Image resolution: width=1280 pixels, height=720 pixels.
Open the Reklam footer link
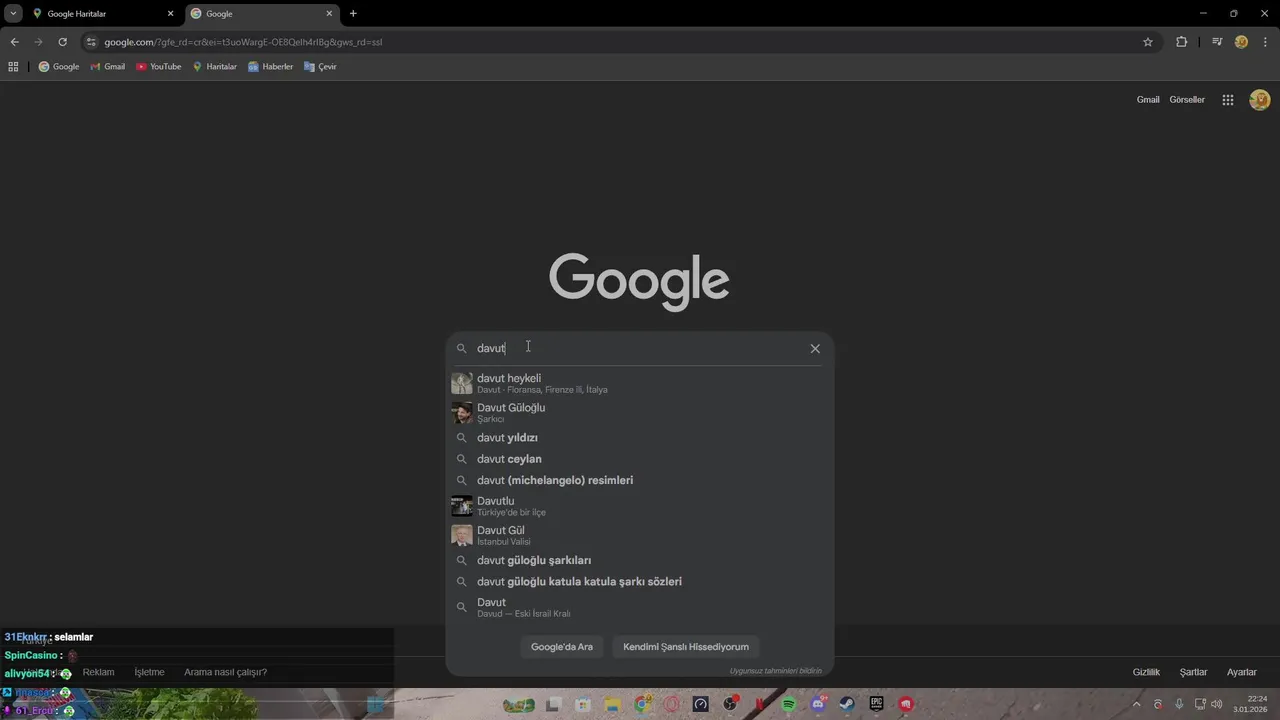pos(98,672)
